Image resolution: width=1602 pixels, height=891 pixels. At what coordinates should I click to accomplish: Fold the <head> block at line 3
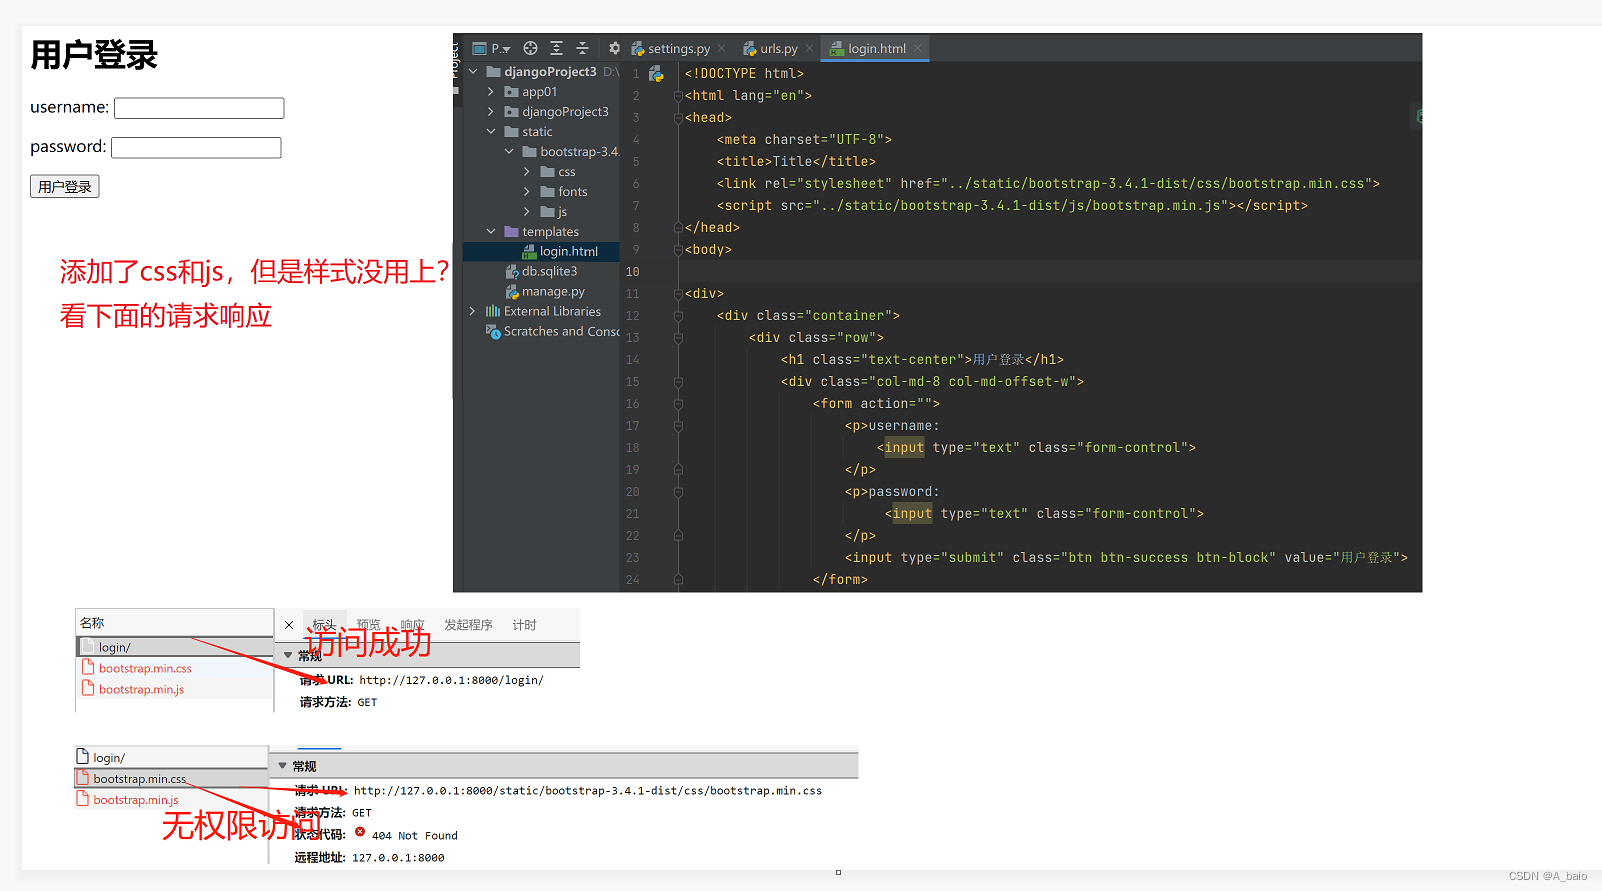point(678,117)
